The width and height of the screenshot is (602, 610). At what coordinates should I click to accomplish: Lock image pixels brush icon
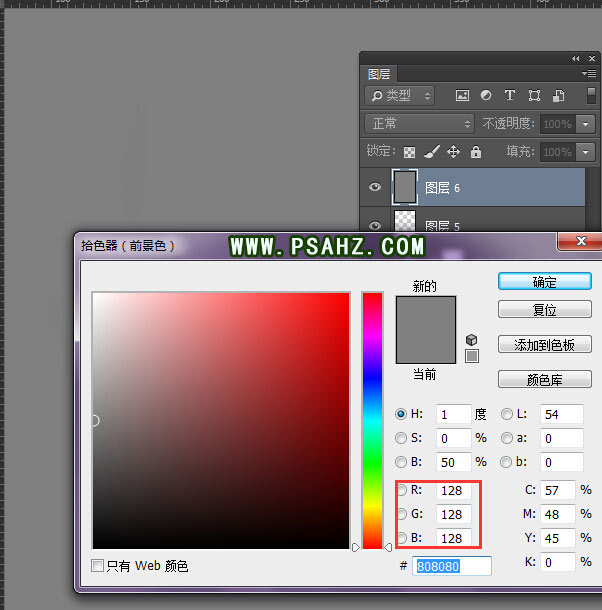pos(431,152)
